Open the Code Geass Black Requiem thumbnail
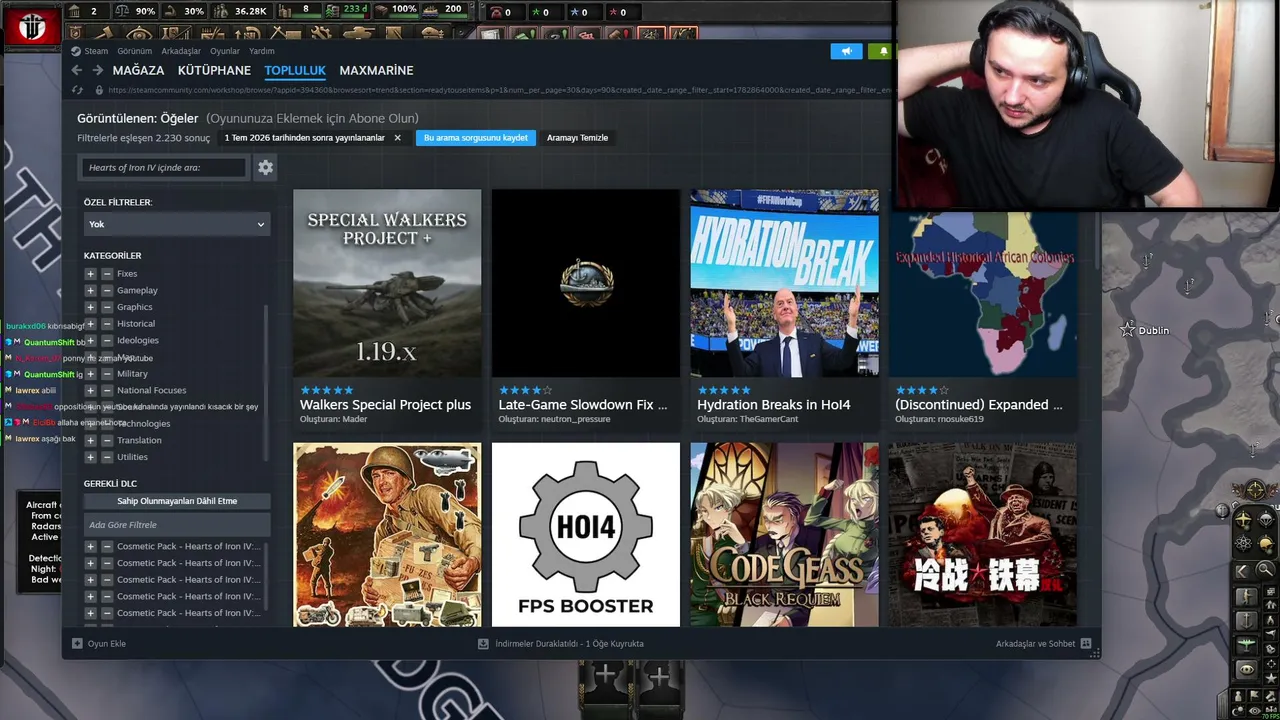 [x=784, y=535]
